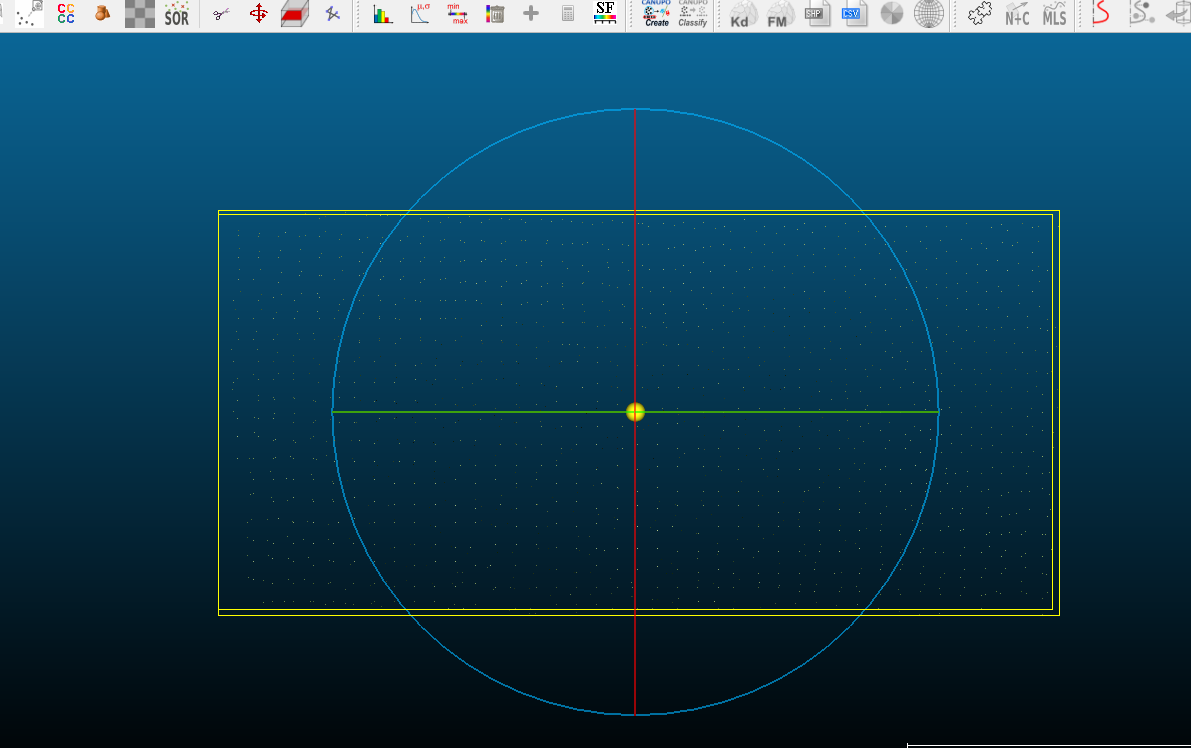
Task: Open the Kd-tree plugin tool
Action: click(x=742, y=15)
